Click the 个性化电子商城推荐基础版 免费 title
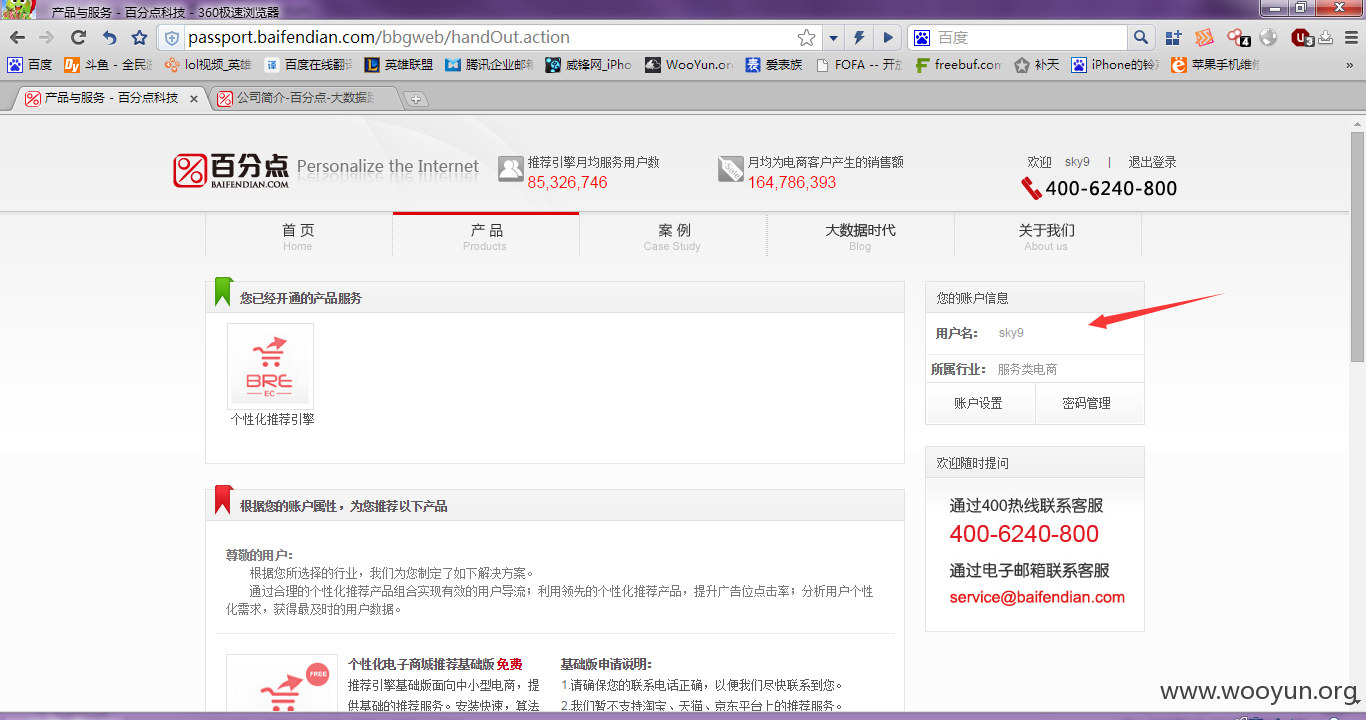 (x=435, y=664)
